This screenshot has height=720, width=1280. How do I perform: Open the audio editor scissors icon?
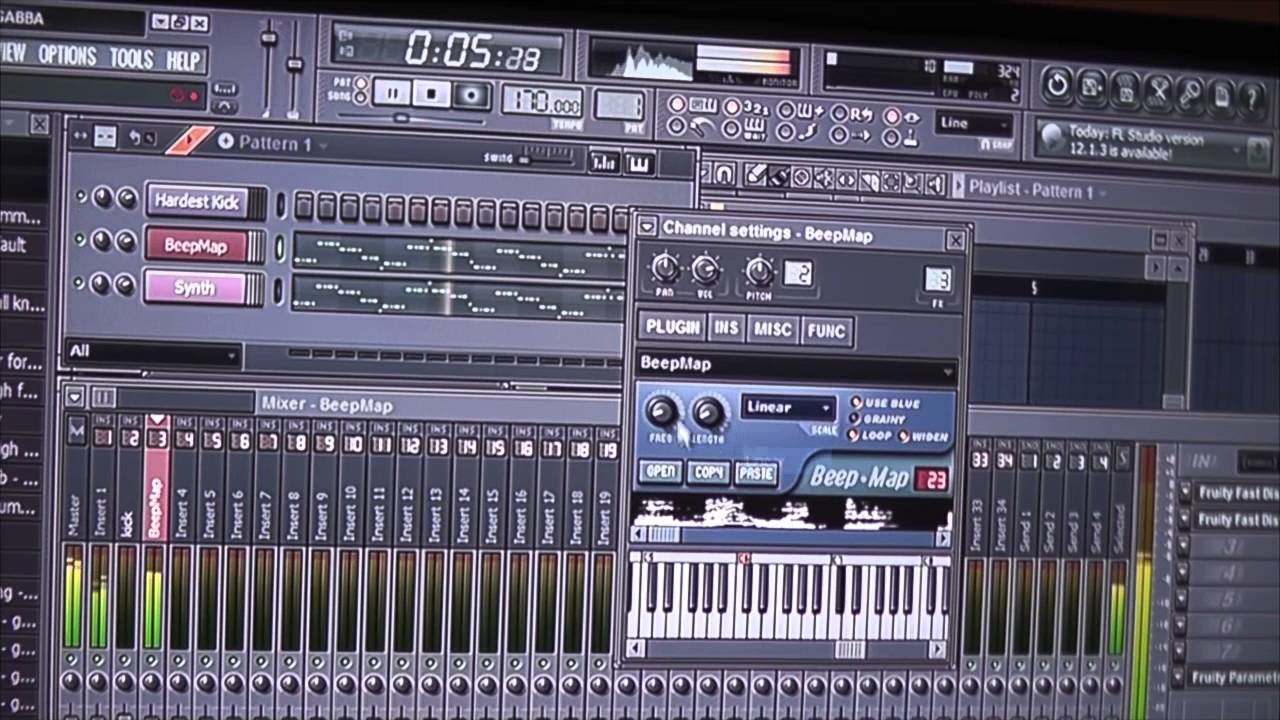coord(1158,93)
